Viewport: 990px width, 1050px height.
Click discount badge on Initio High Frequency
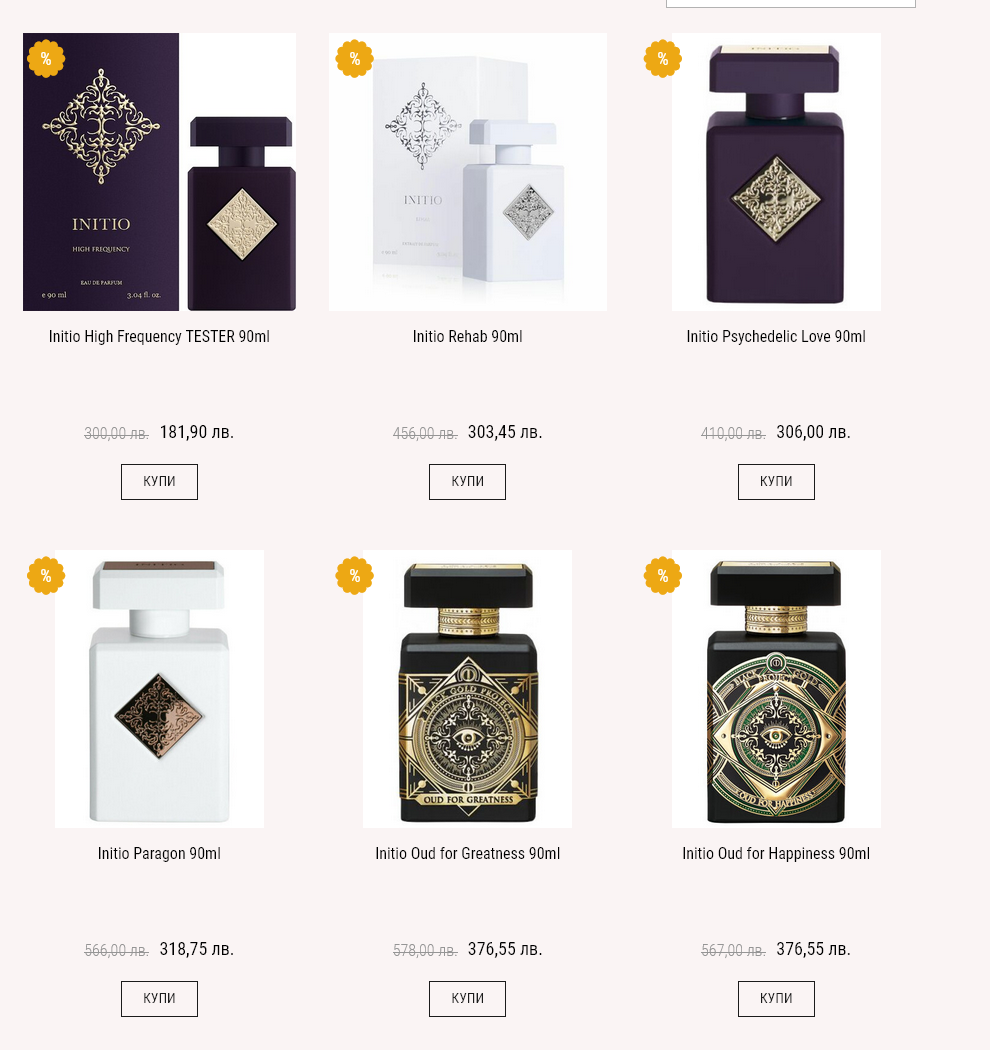tap(46, 59)
